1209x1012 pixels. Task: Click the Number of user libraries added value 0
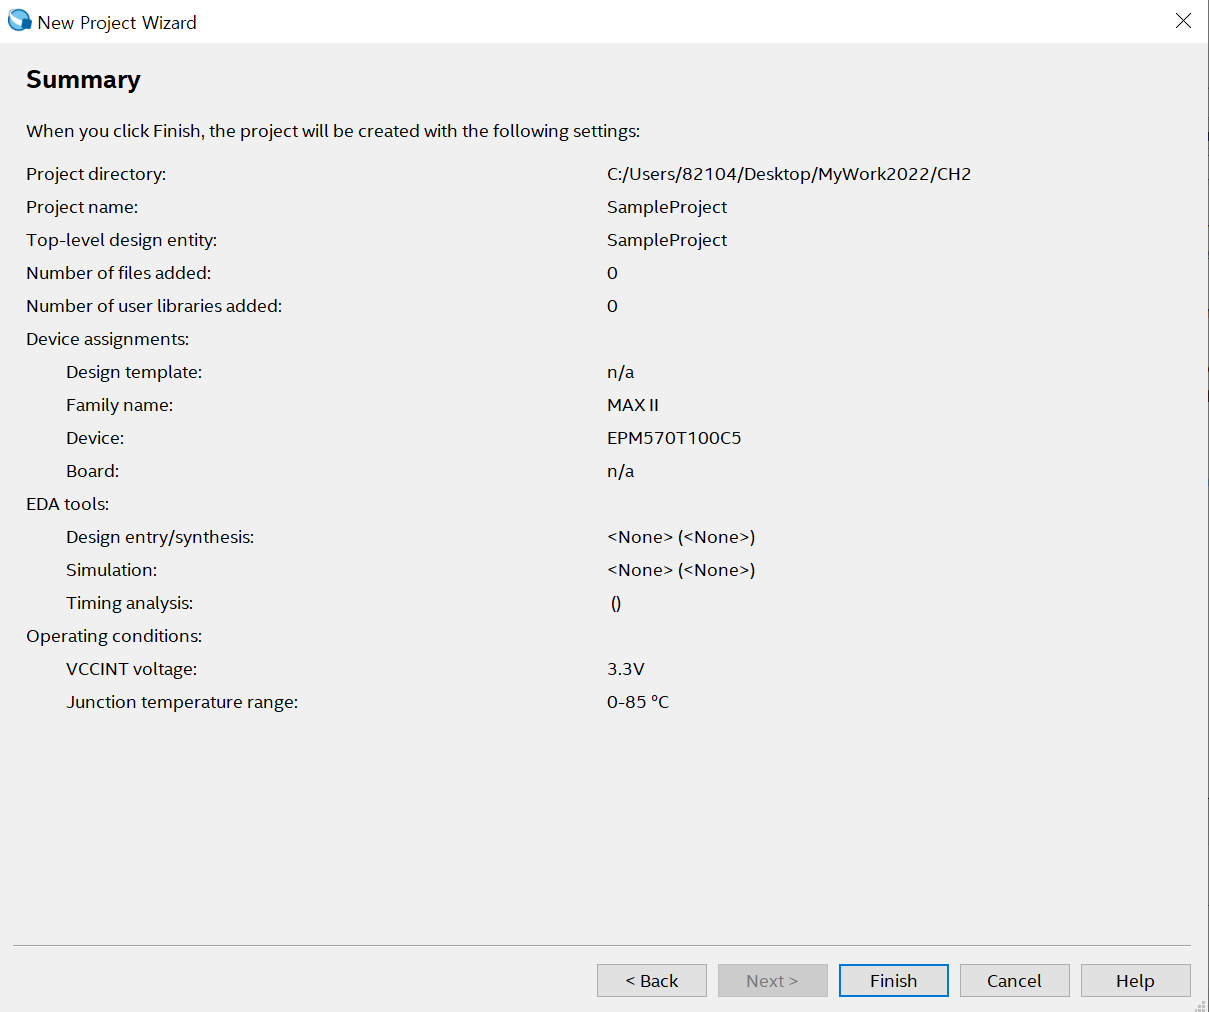coord(612,306)
